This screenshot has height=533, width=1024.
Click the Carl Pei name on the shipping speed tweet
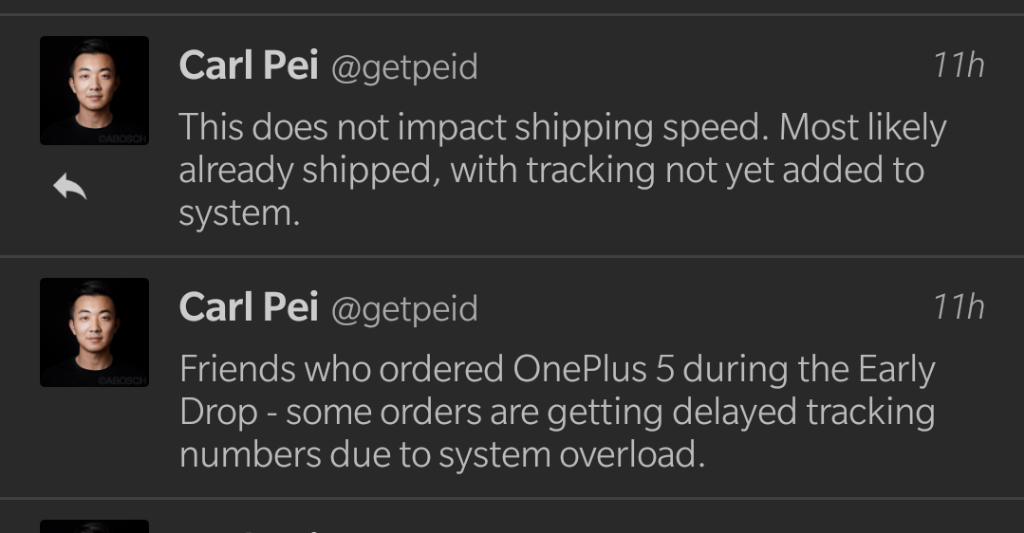coord(248,67)
